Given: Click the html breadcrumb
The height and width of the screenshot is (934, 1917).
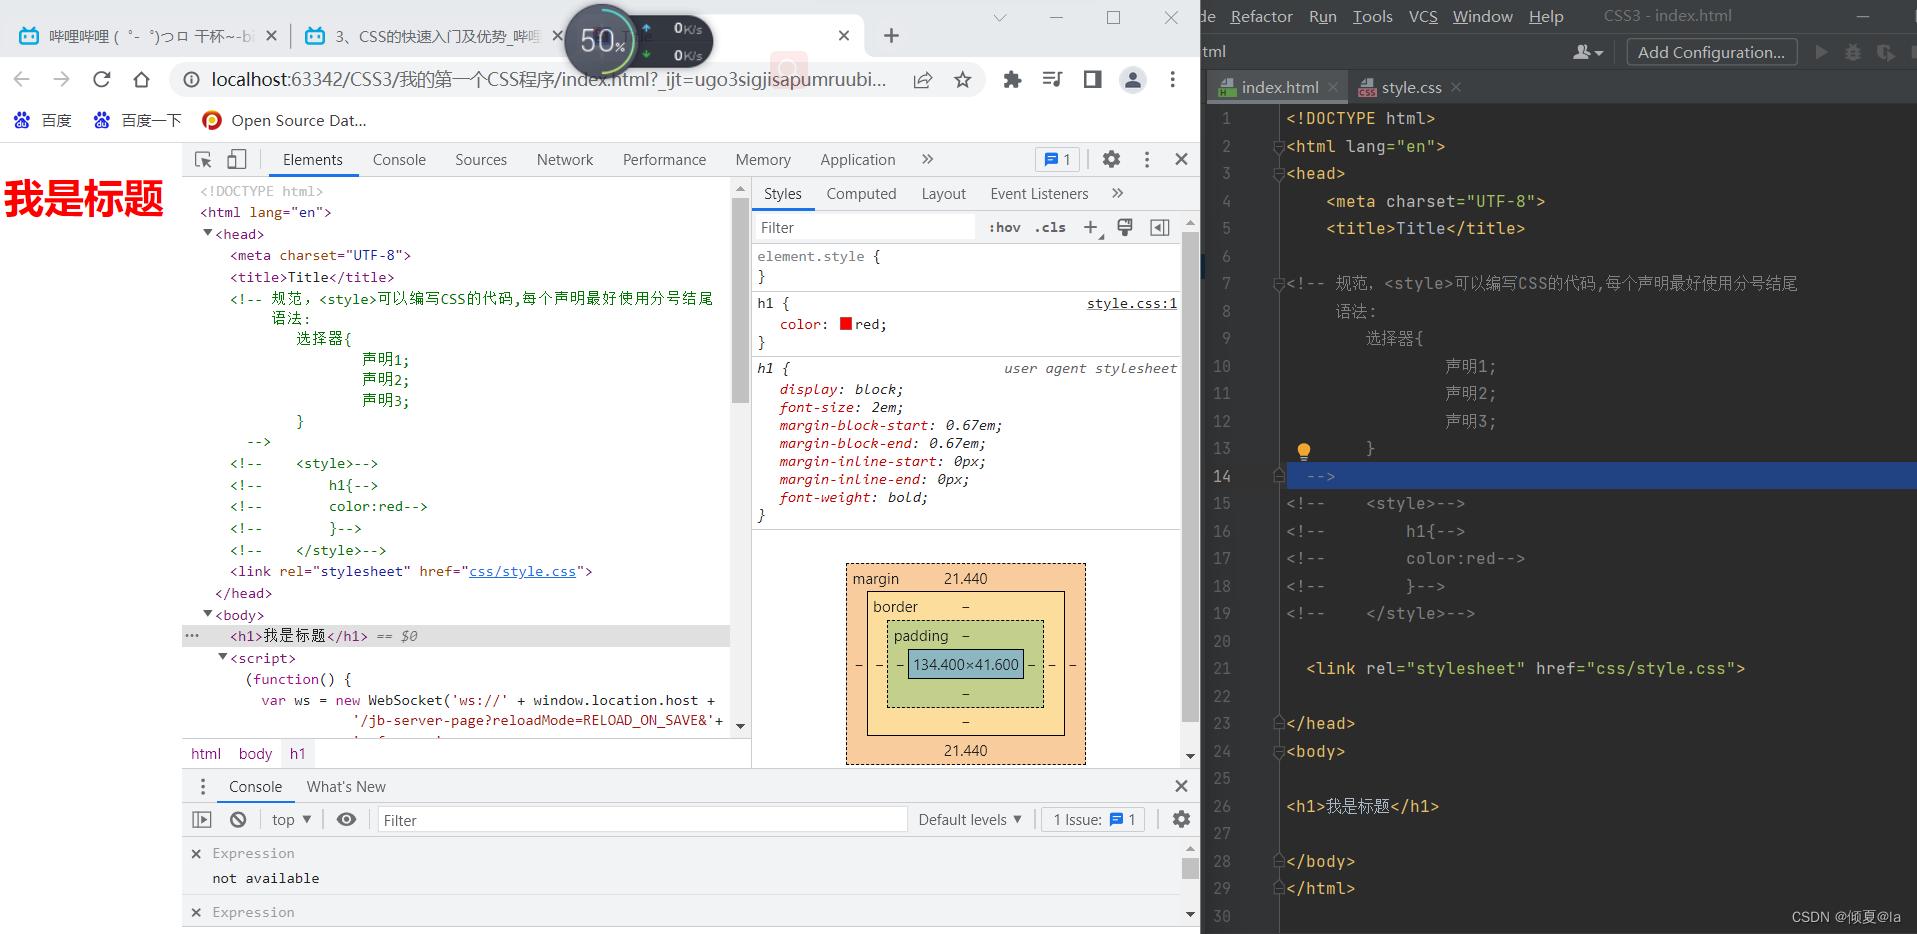Looking at the screenshot, I should click(206, 754).
